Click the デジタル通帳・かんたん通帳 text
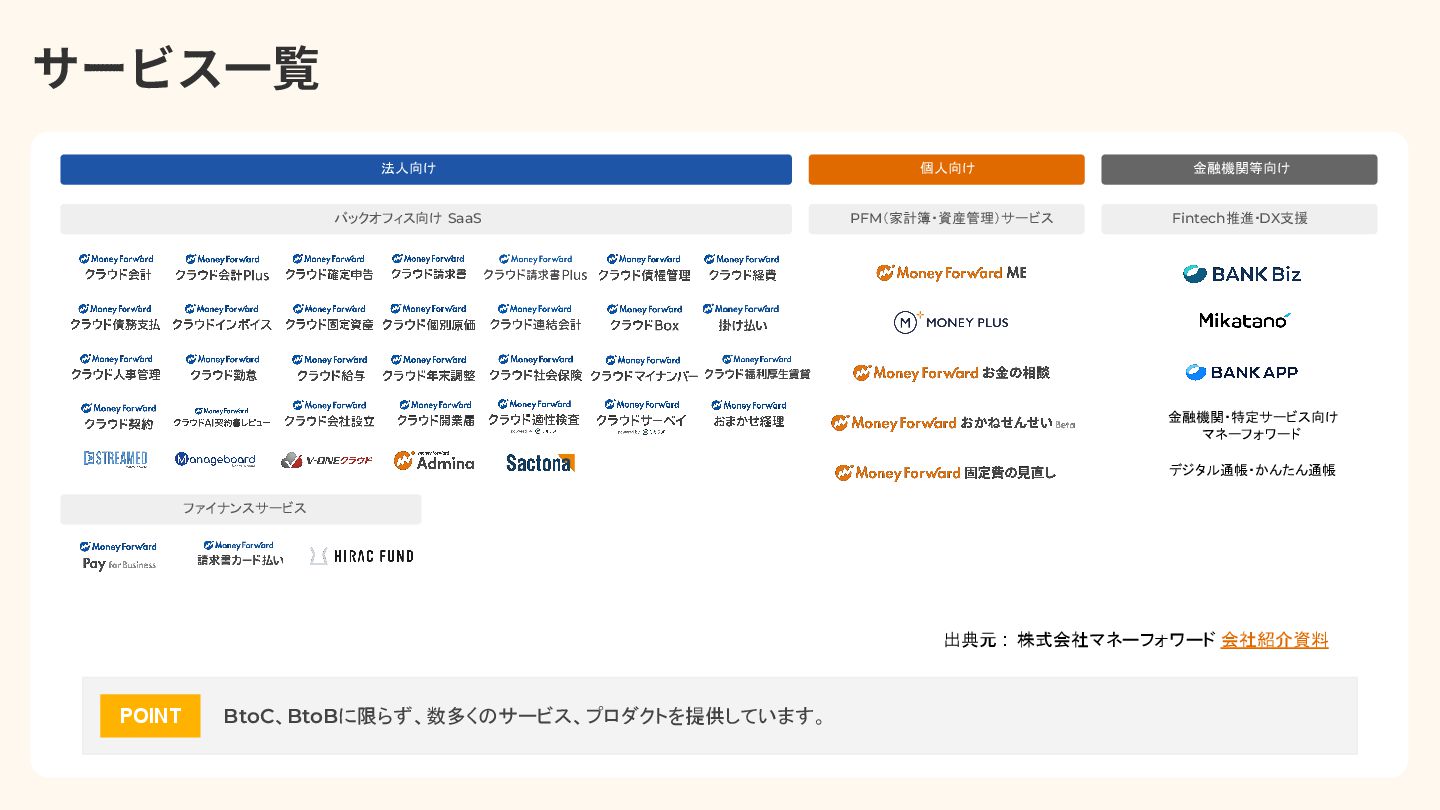Viewport: 1440px width, 810px height. [x=1252, y=470]
